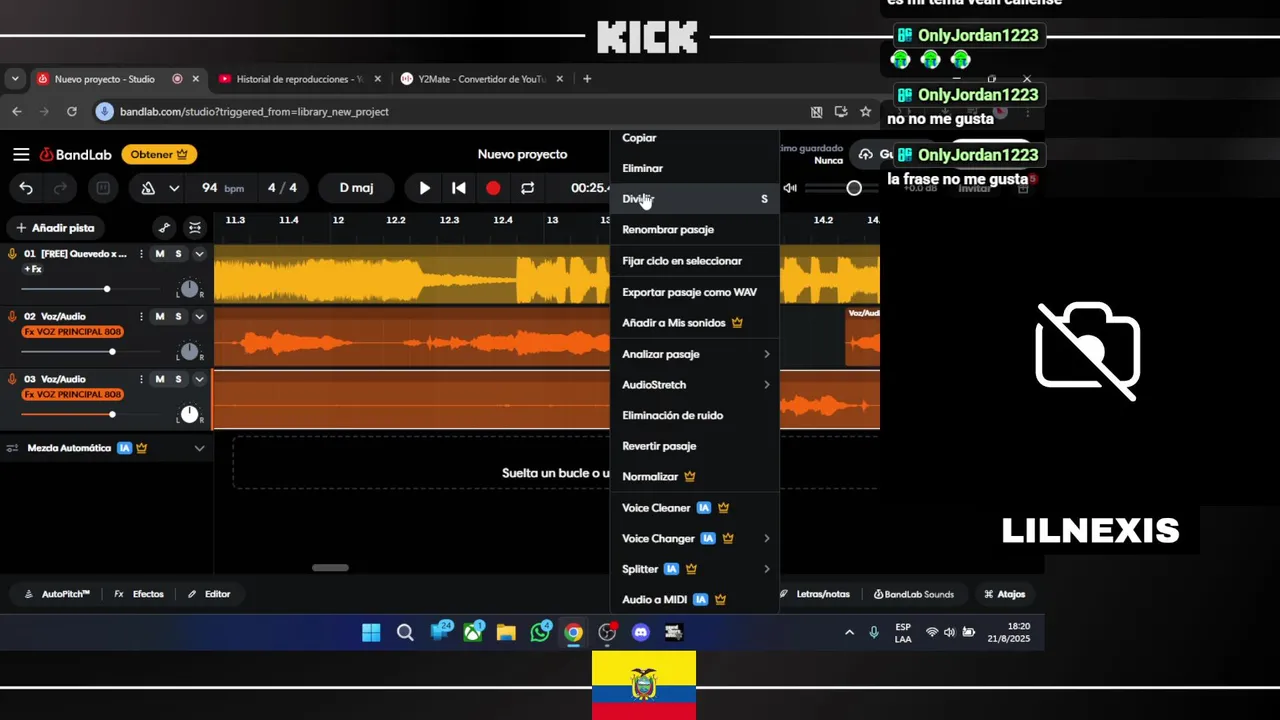Open the options dots of track 01
Viewport: 1280px width, 720px height.
coord(141,254)
